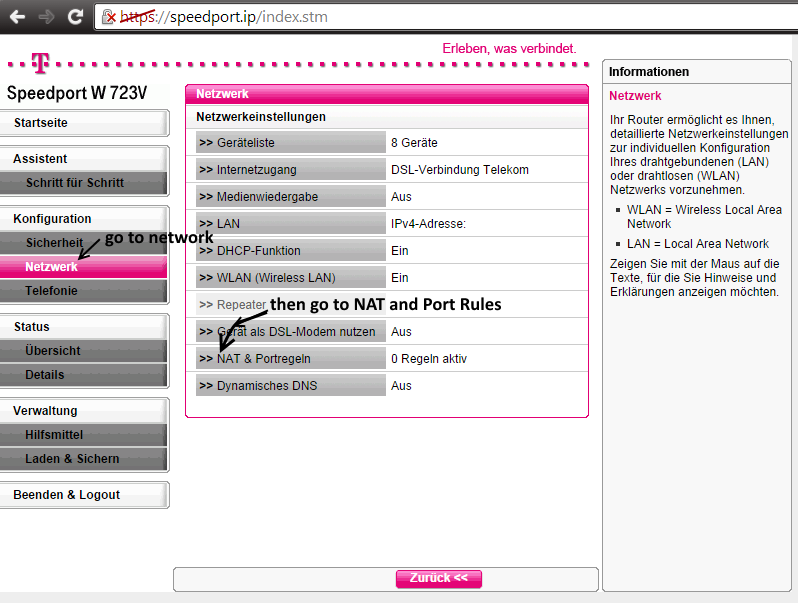Click the browser forward arrow

pos(46,17)
